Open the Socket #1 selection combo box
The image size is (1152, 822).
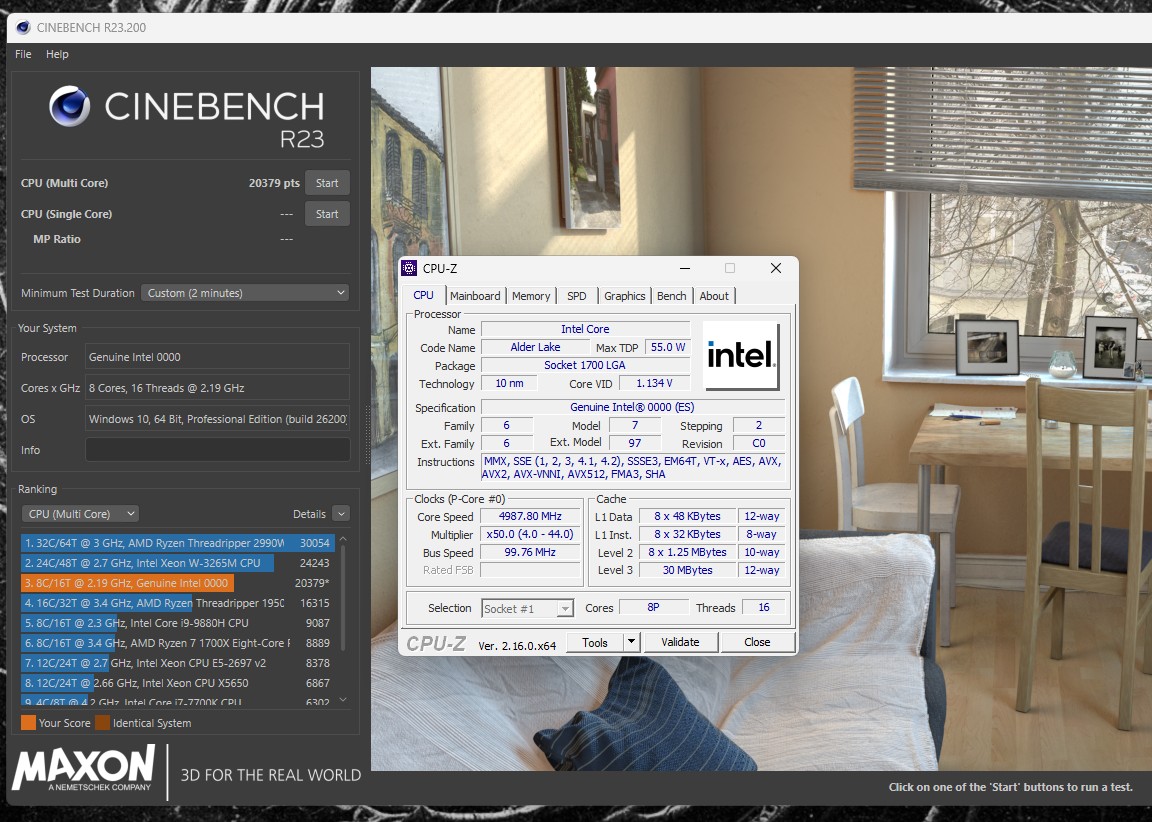coord(527,608)
